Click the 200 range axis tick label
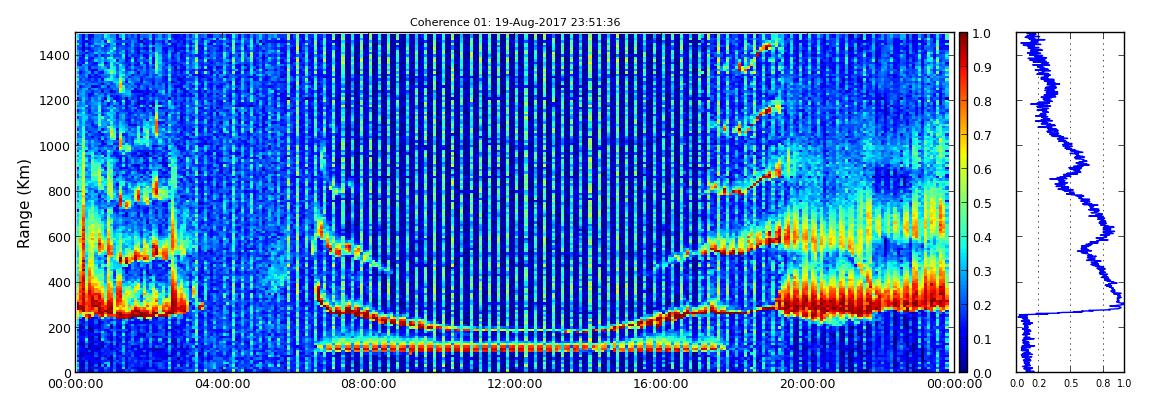Screen dimensions: 1150x407 tap(59, 328)
